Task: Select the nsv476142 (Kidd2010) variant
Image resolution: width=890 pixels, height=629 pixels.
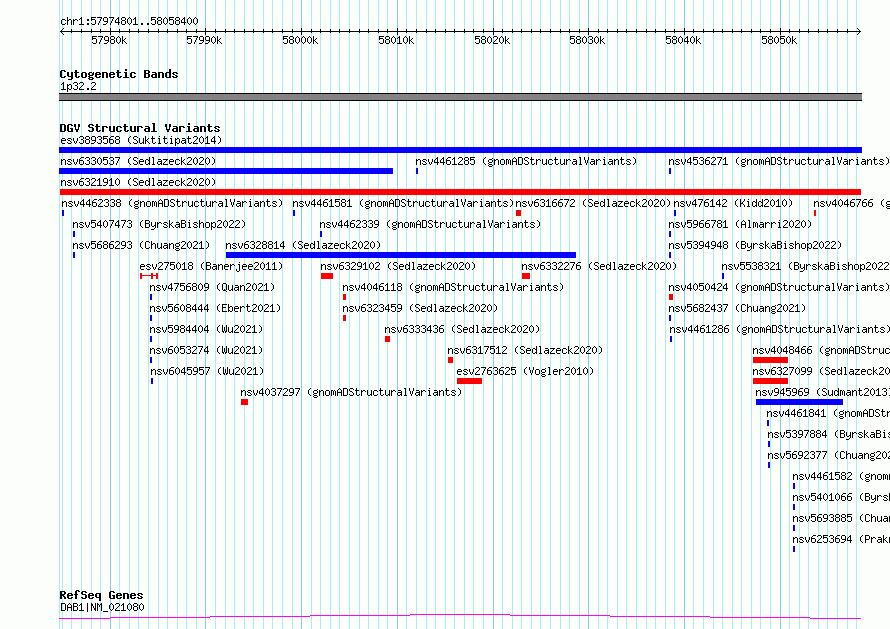Action: pos(733,203)
